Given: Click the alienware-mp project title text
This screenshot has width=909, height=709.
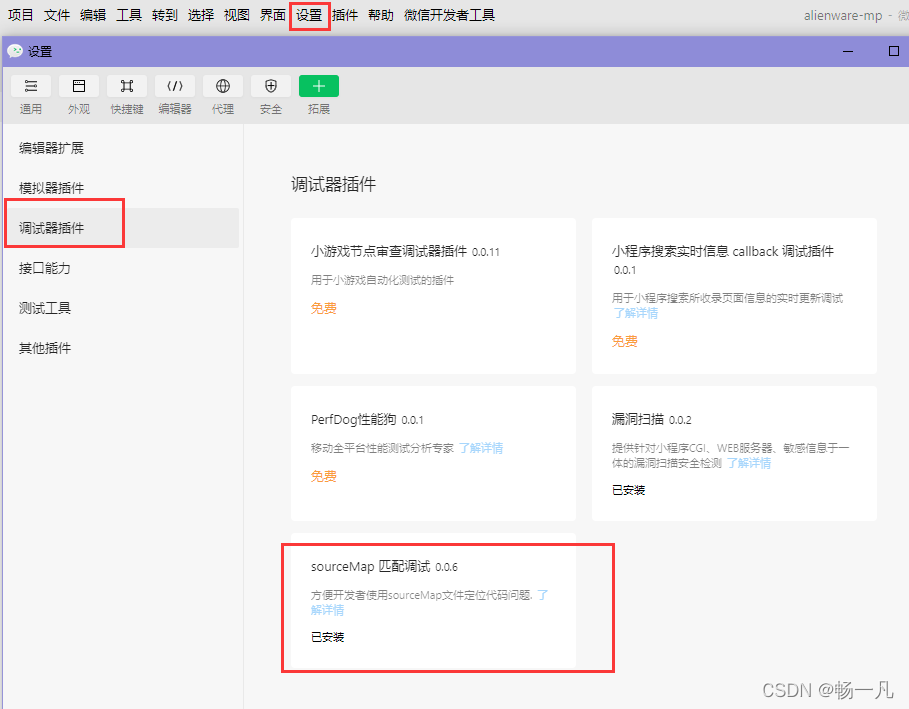Looking at the screenshot, I should [843, 16].
